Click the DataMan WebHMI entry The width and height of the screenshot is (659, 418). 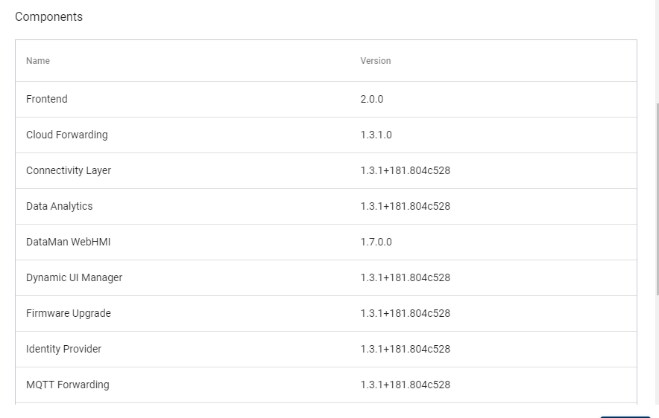[67, 242]
